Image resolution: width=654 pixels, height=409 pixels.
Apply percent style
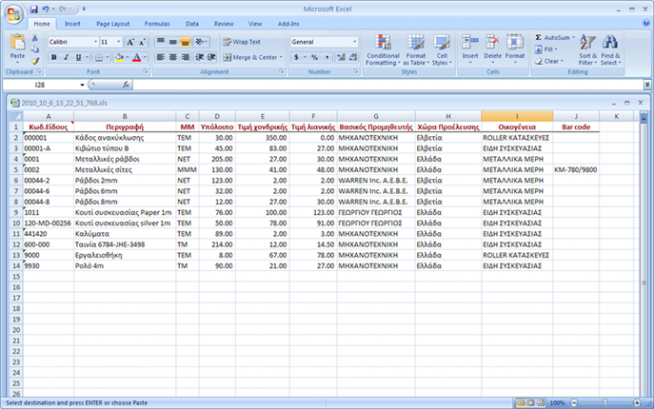pyautogui.click(x=314, y=57)
